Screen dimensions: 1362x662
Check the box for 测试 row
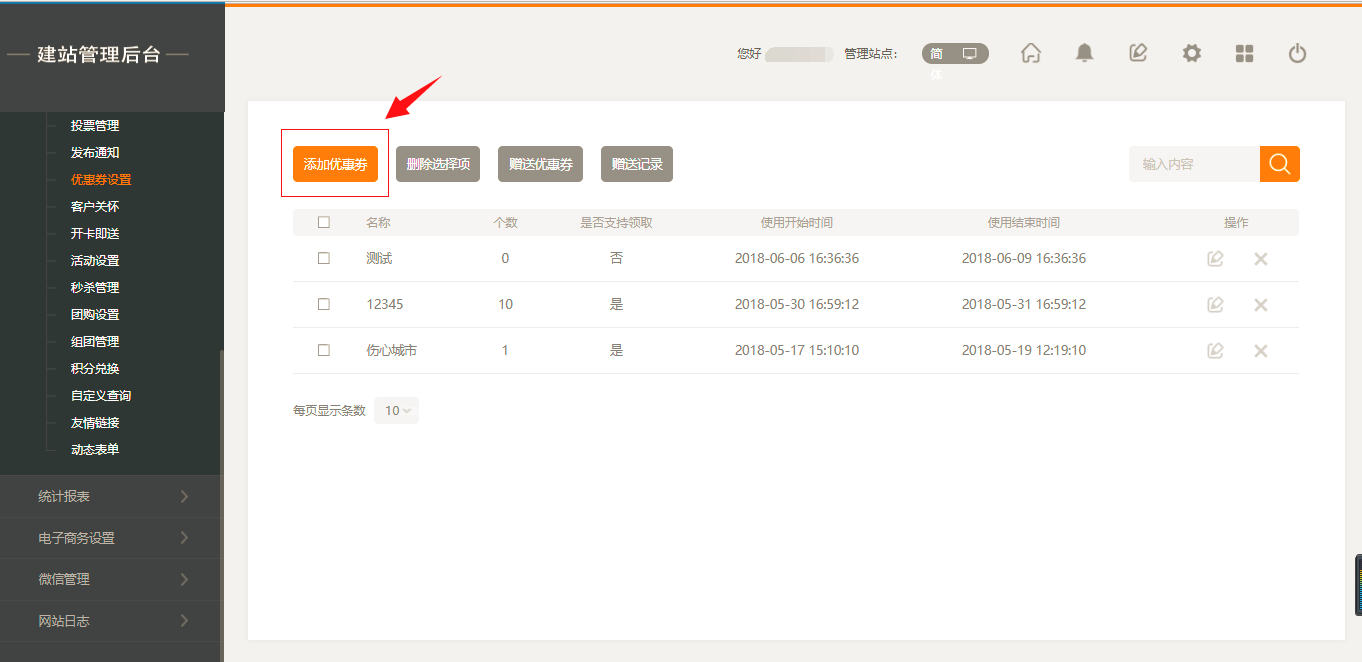tap(323, 258)
